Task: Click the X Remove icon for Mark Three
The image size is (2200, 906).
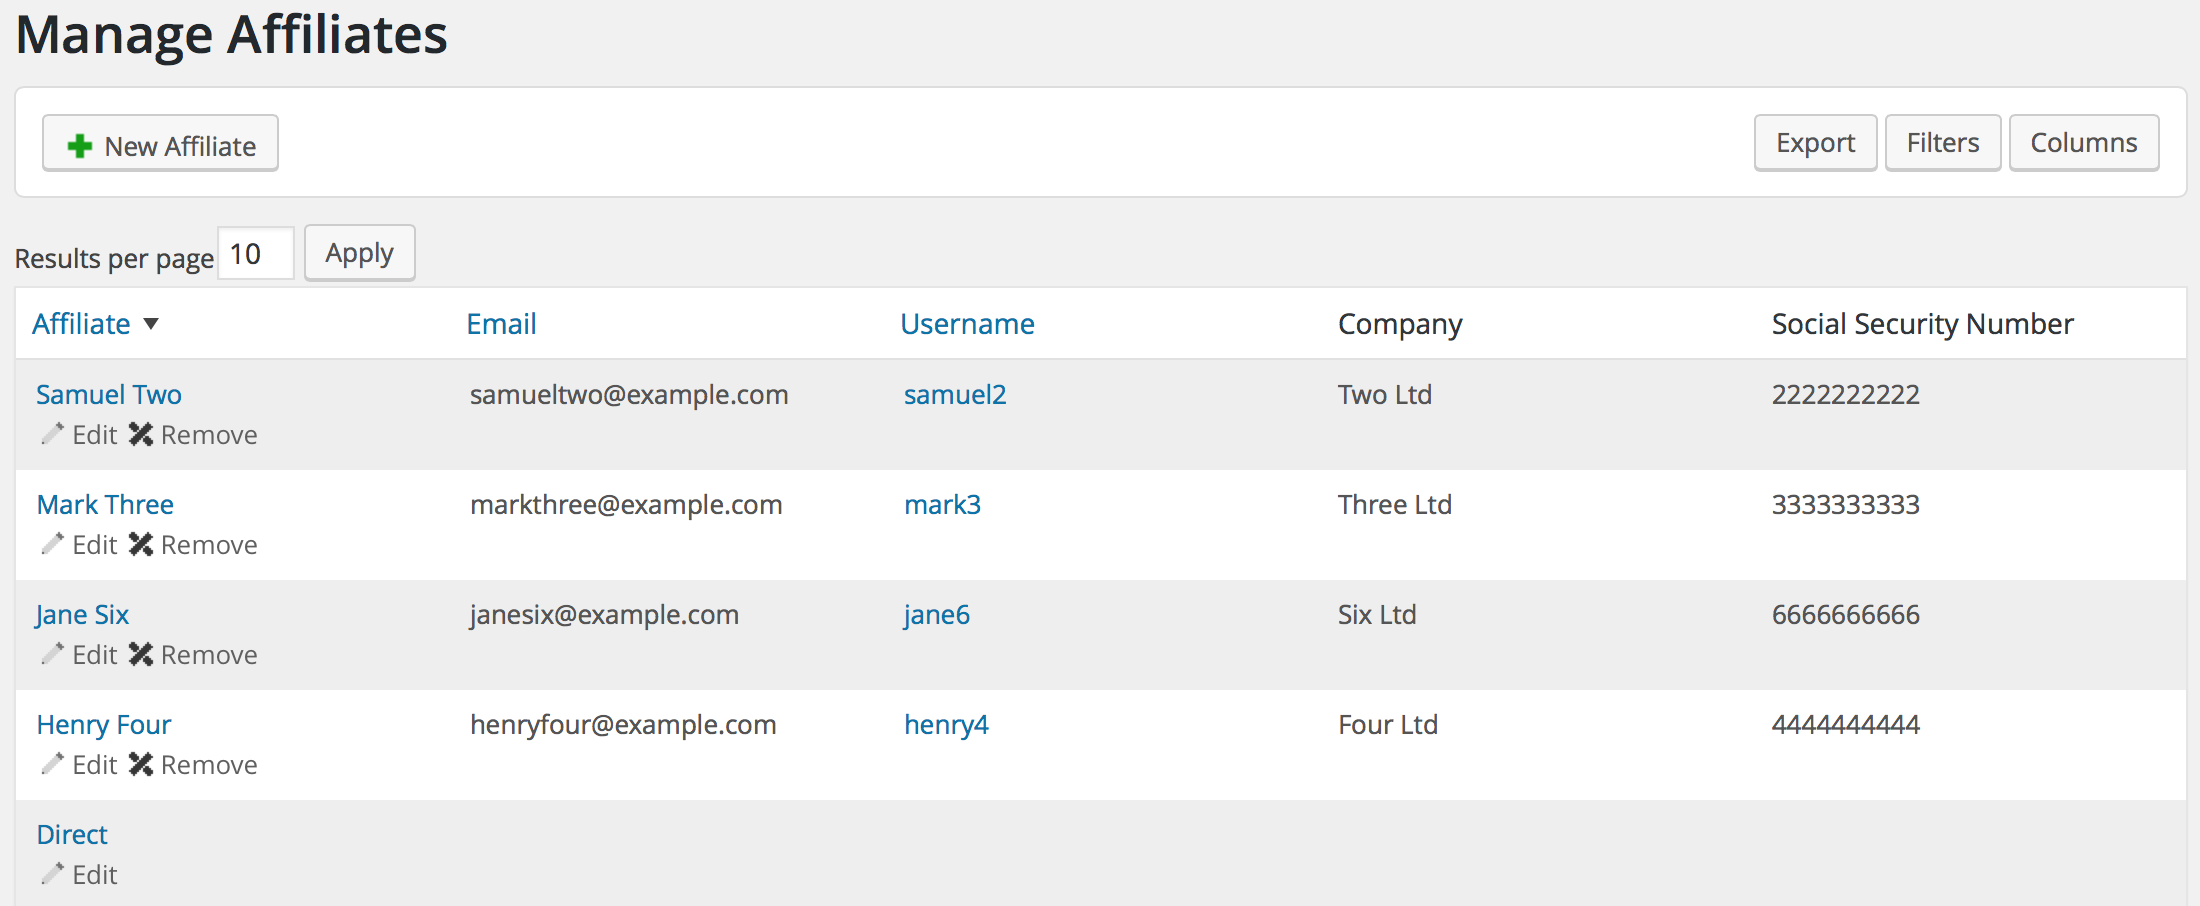Action: click(141, 544)
